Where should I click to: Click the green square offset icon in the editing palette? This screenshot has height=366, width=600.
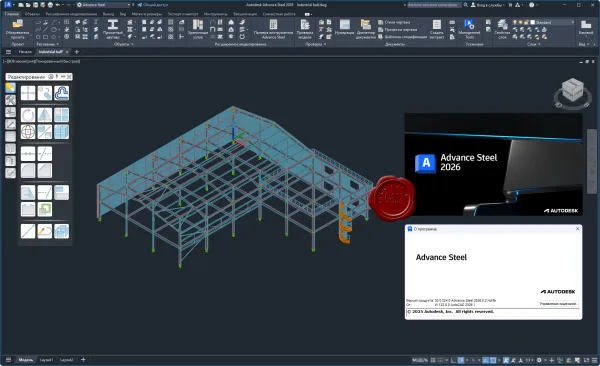click(45, 209)
